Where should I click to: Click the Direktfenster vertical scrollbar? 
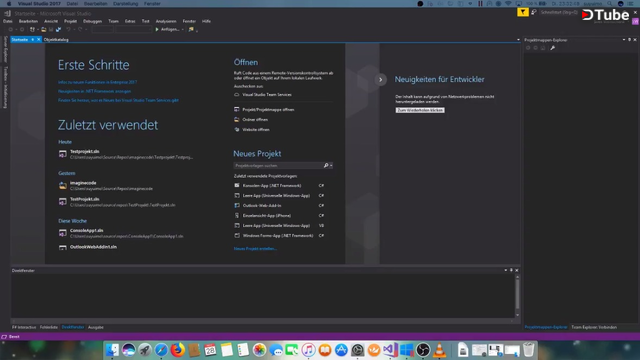pos(518,296)
